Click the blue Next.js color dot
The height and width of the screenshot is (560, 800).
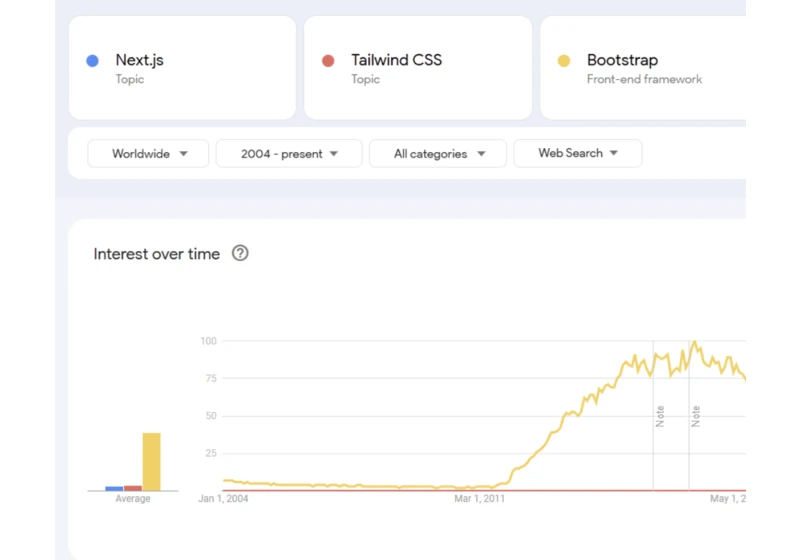coord(92,61)
